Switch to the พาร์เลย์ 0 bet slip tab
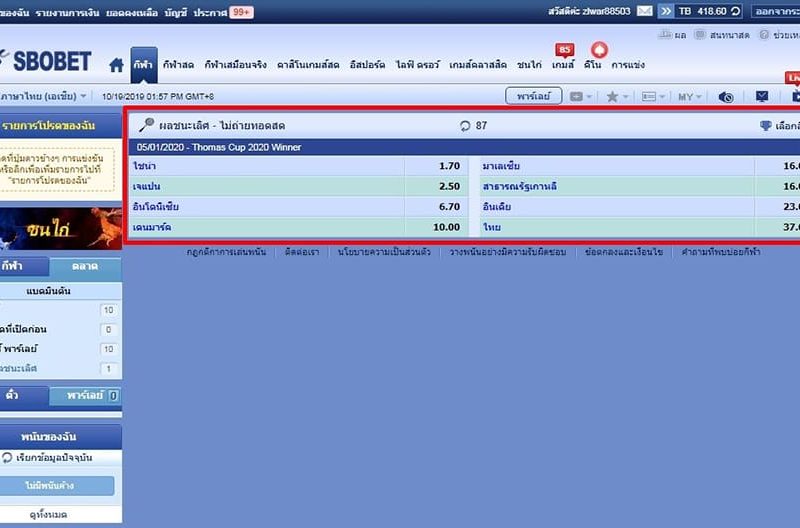800x528 pixels. click(x=86, y=396)
